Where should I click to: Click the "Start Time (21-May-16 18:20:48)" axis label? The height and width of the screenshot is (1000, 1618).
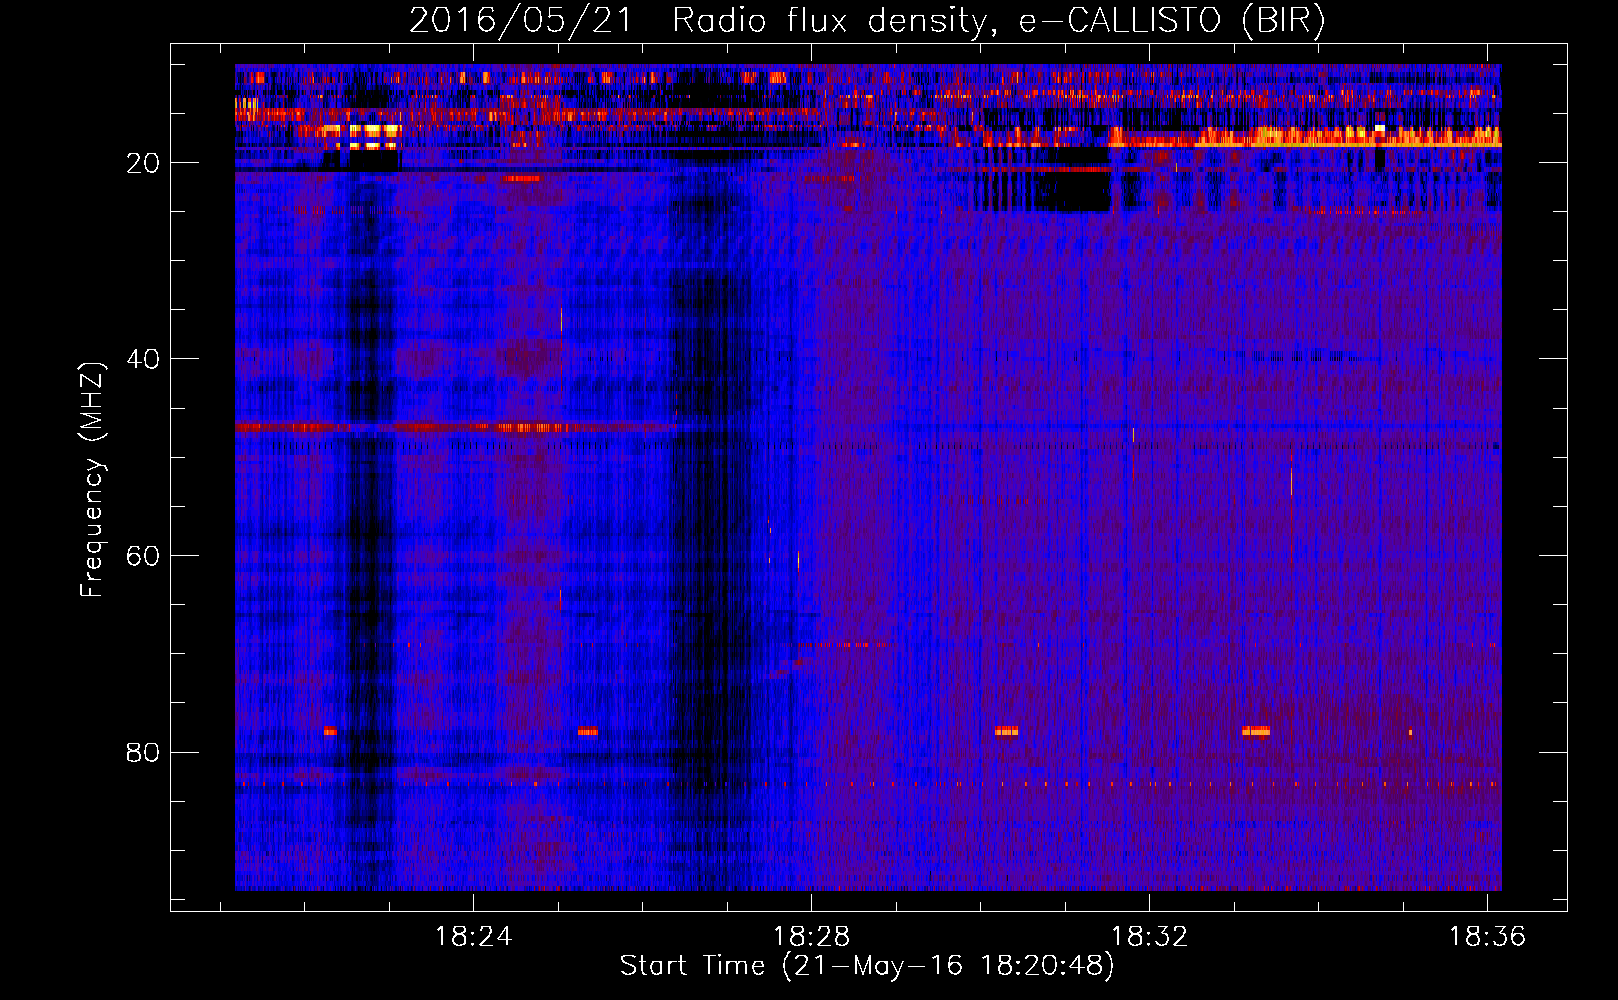click(x=867, y=966)
